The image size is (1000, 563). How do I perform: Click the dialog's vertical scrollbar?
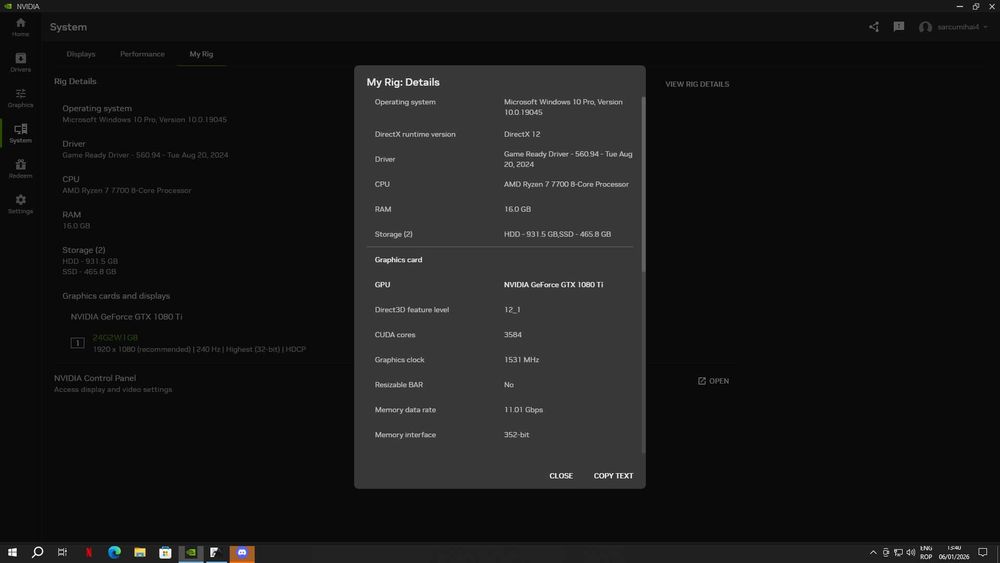(643, 185)
